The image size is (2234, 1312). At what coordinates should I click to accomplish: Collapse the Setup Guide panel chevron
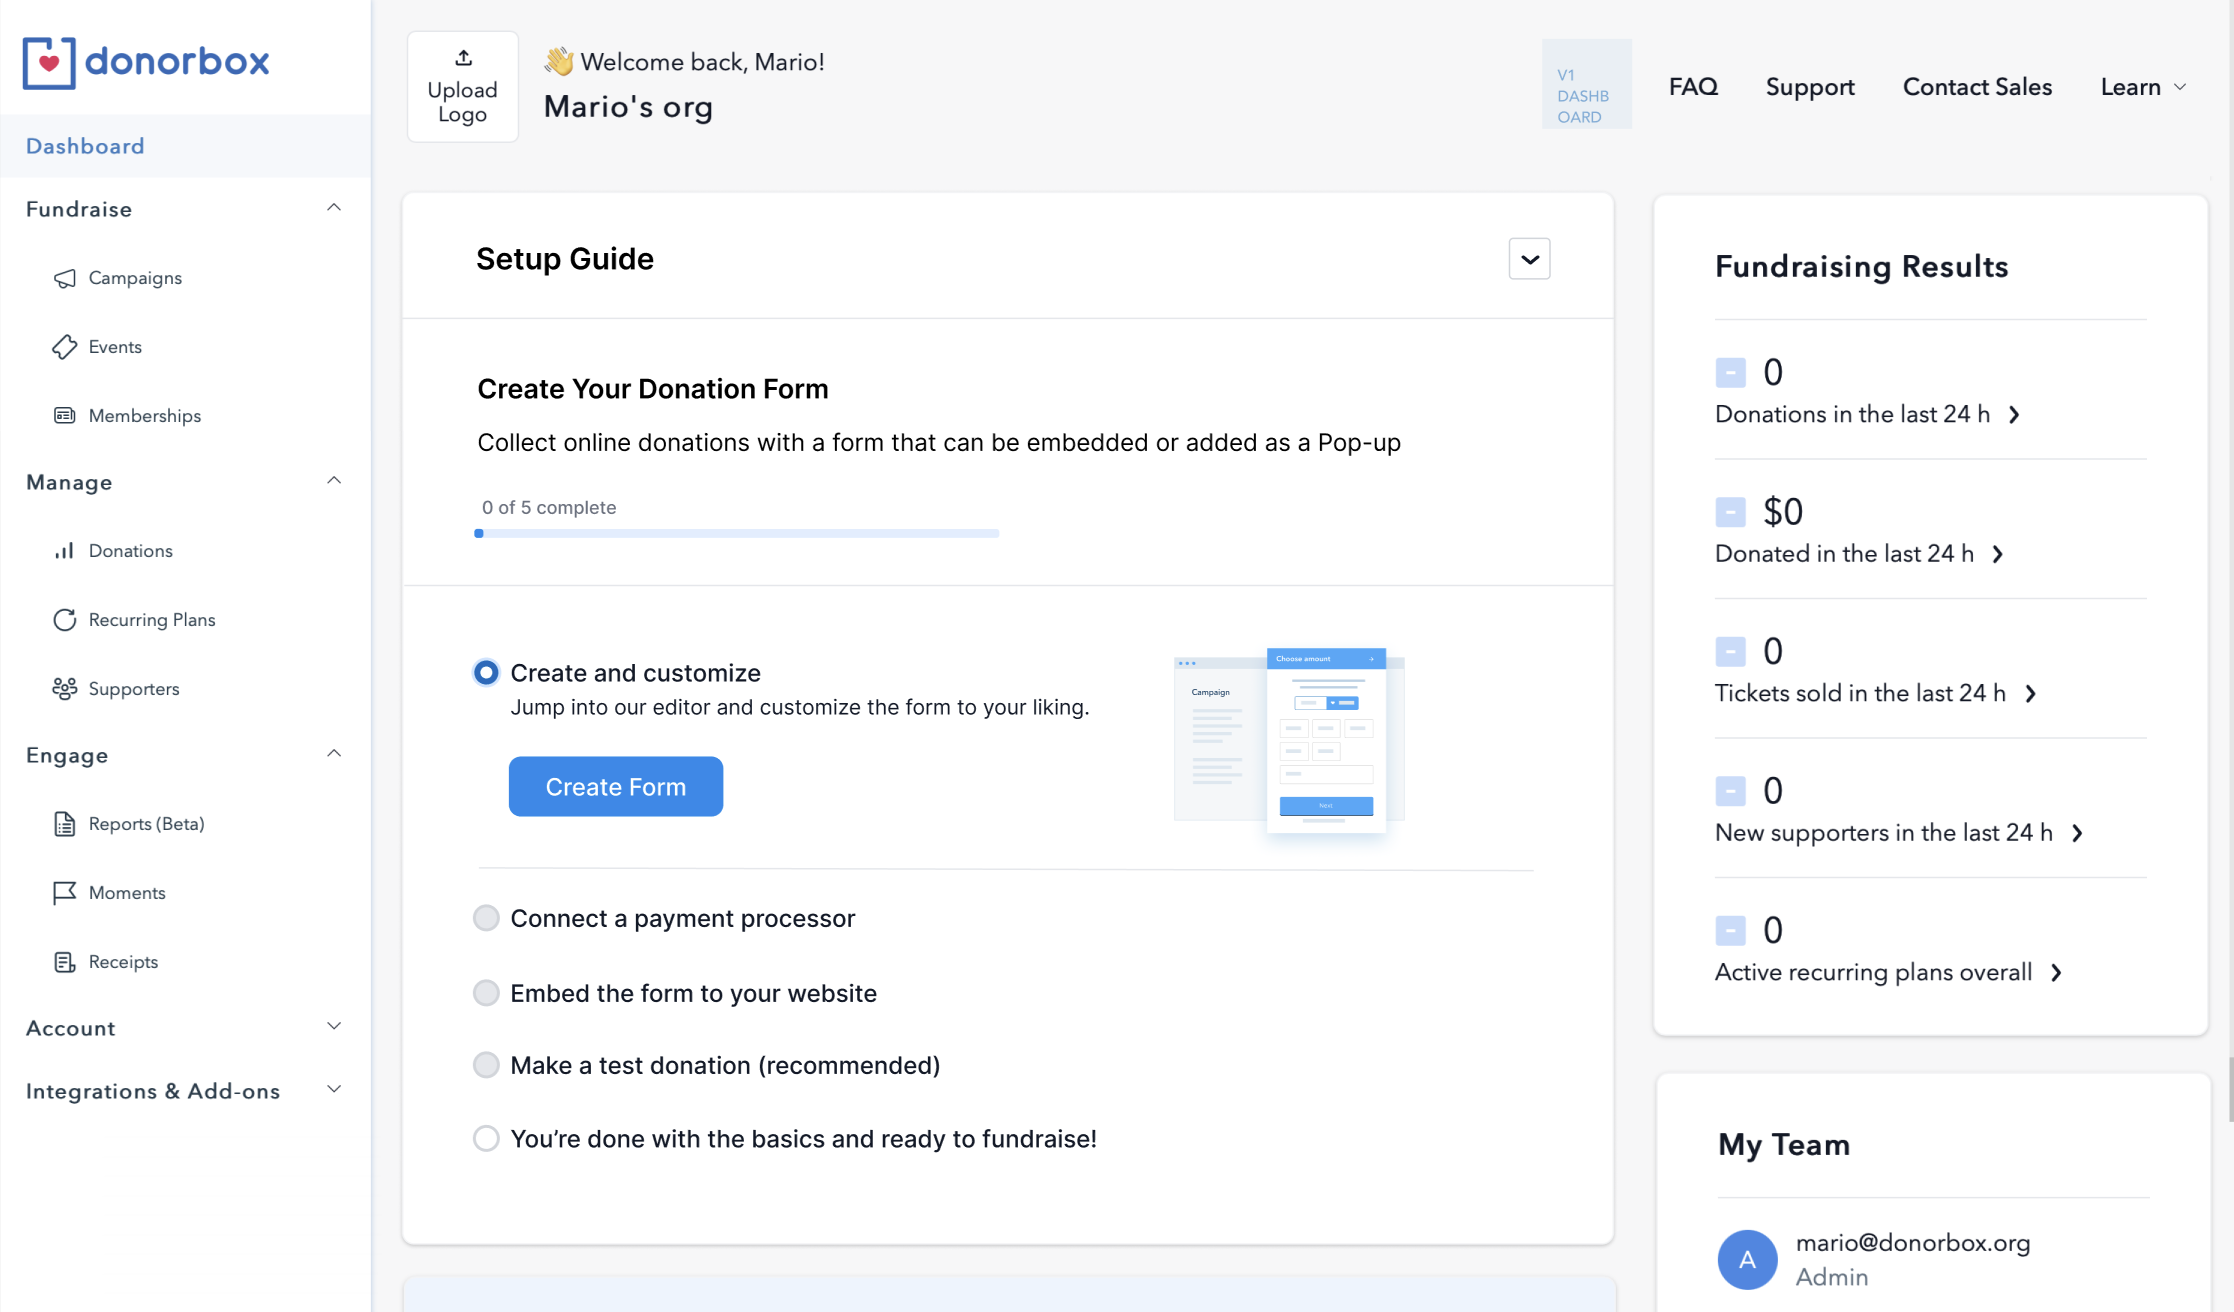coord(1529,259)
